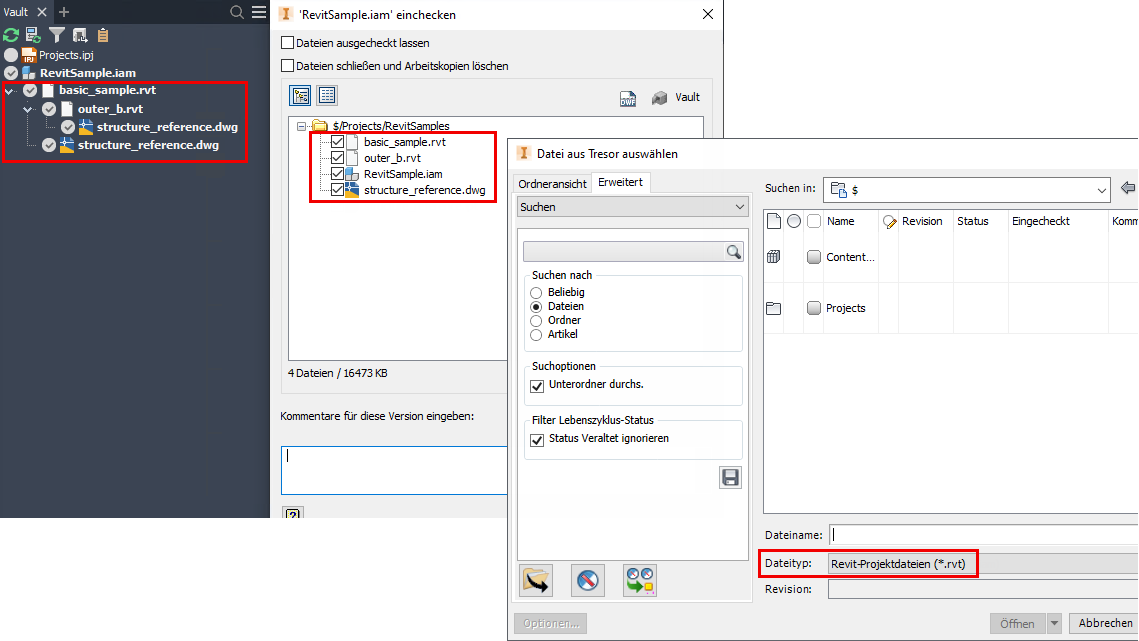
Task: Collapse basic_sample.rvt node in Vault tree
Action: coord(9,91)
